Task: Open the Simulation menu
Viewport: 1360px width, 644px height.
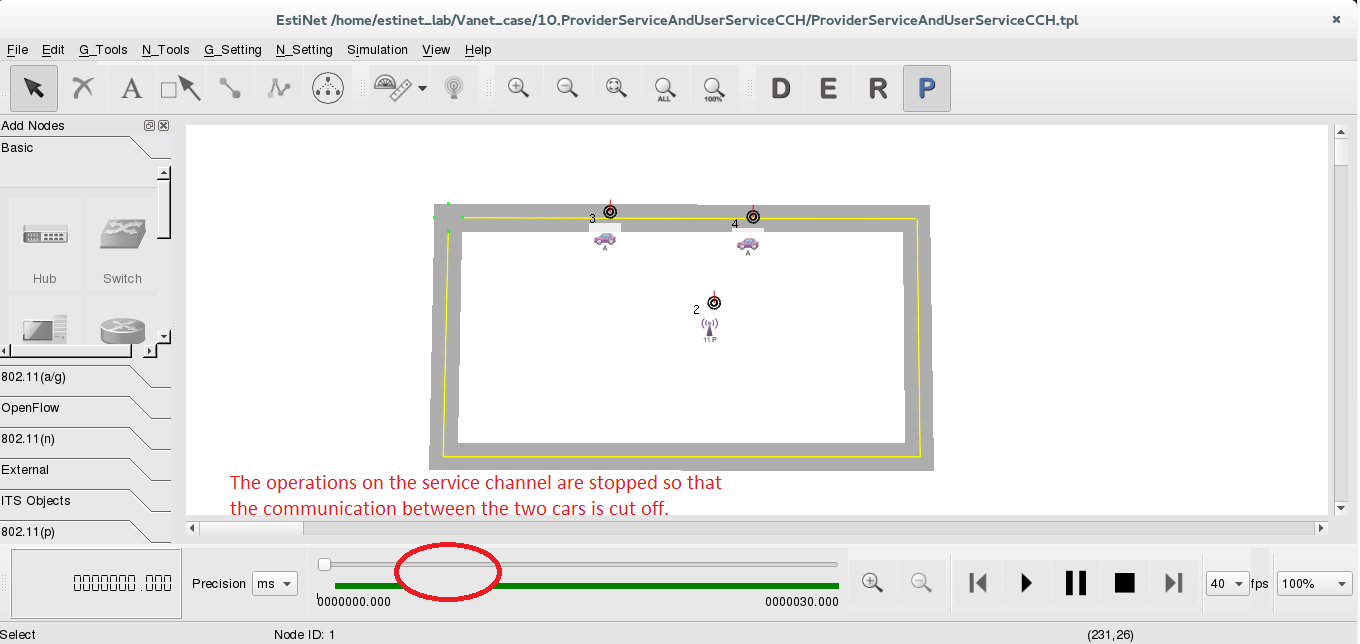Action: click(377, 49)
